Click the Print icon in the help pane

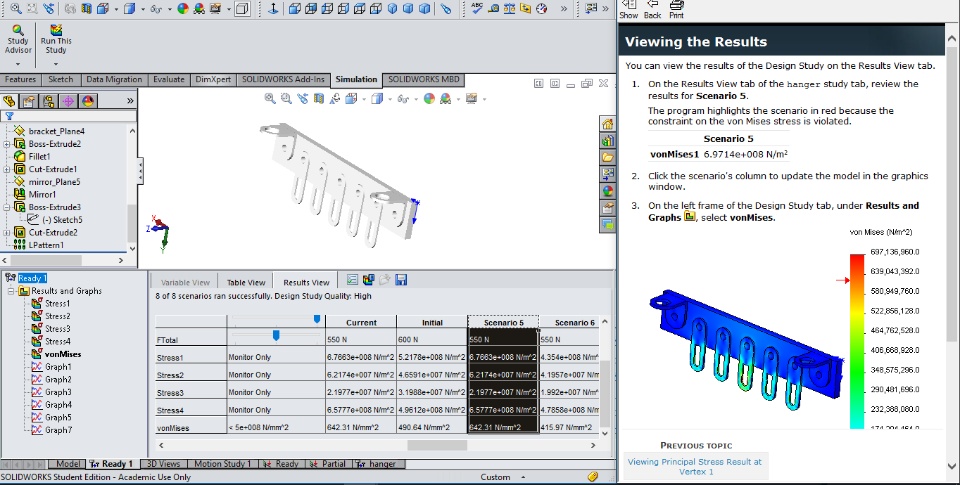point(676,10)
